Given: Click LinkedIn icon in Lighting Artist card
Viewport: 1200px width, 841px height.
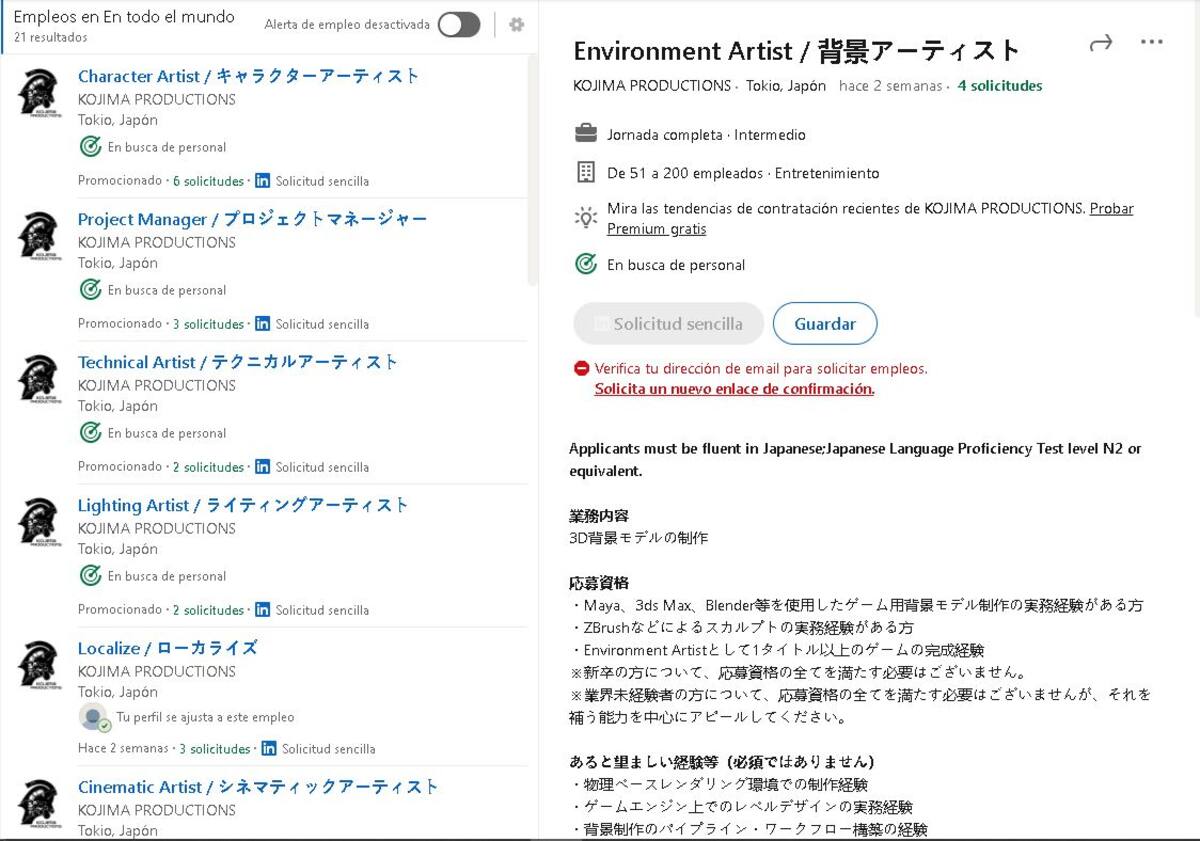Looking at the screenshot, I should [262, 610].
